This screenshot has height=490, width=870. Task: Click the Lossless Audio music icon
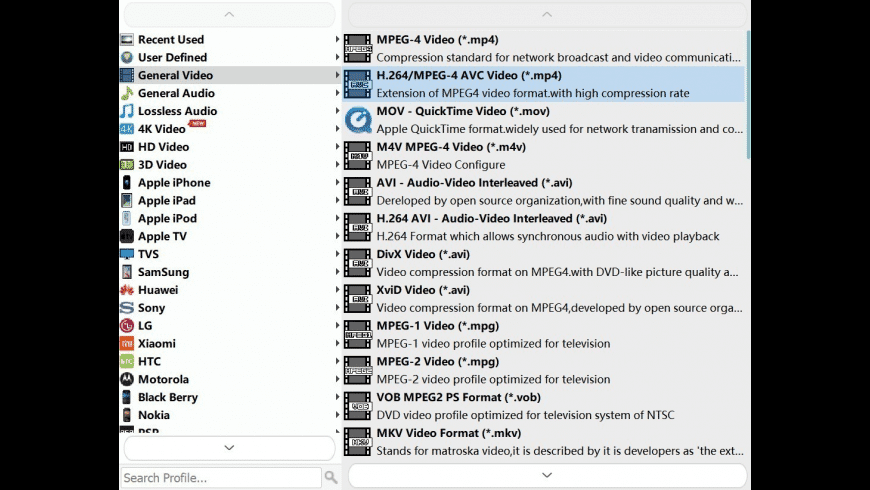[127, 111]
